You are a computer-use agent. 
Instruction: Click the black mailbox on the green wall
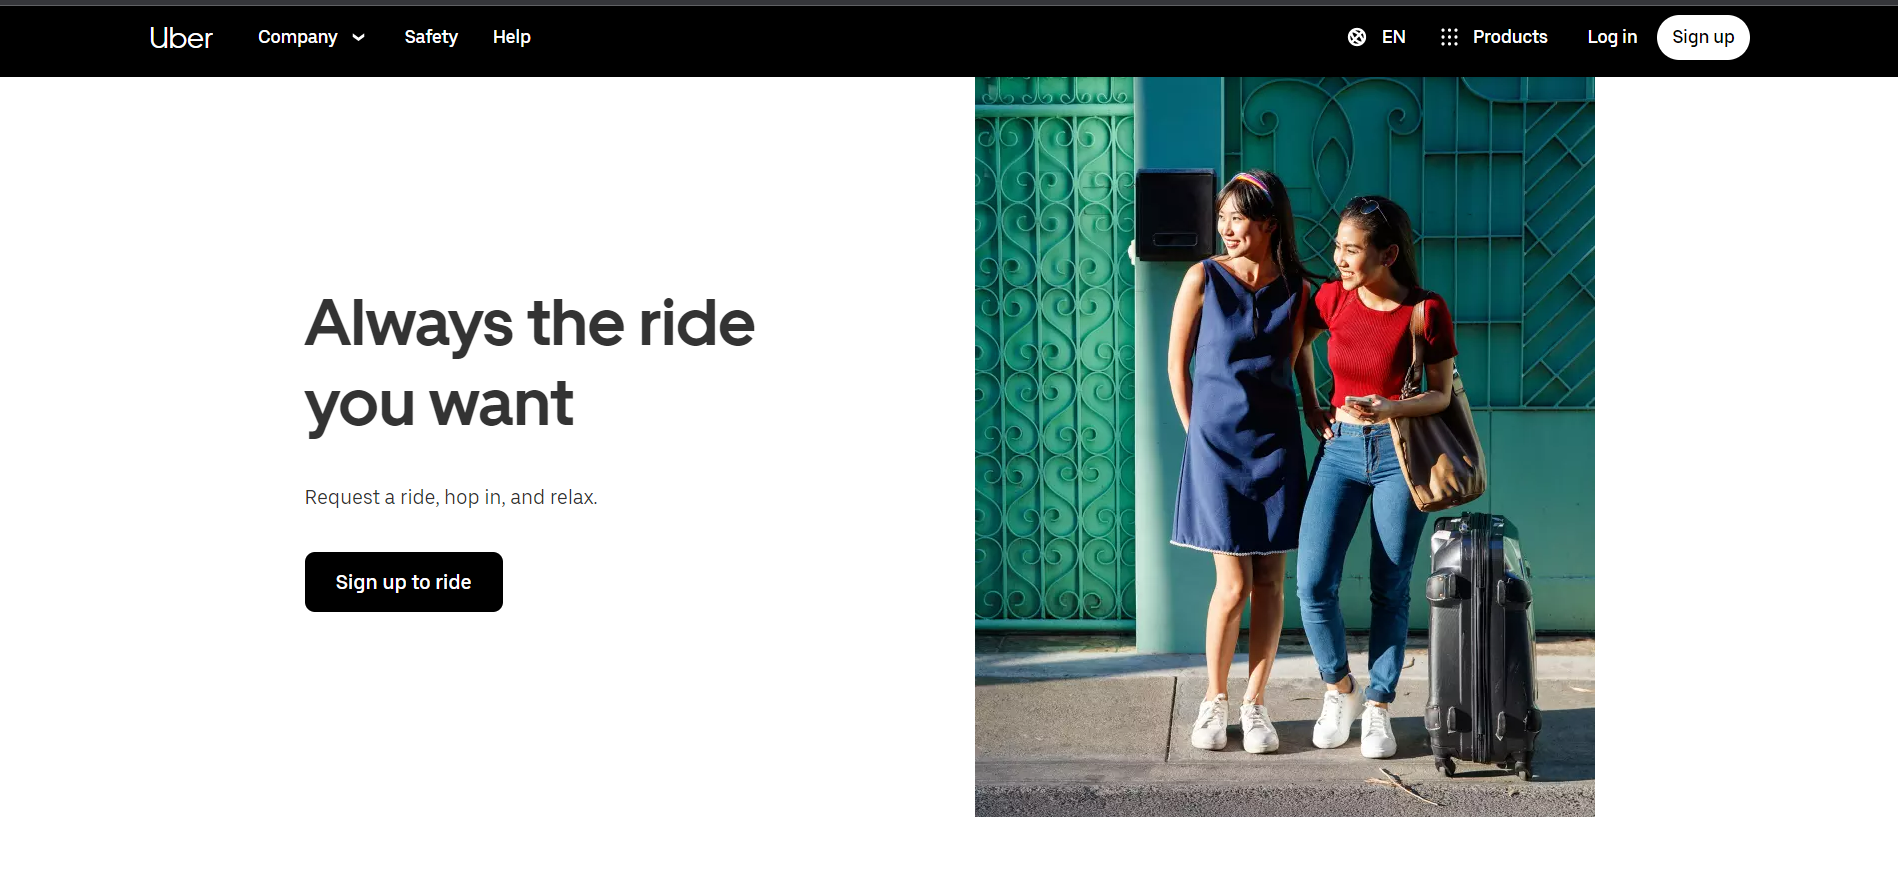[1175, 215]
